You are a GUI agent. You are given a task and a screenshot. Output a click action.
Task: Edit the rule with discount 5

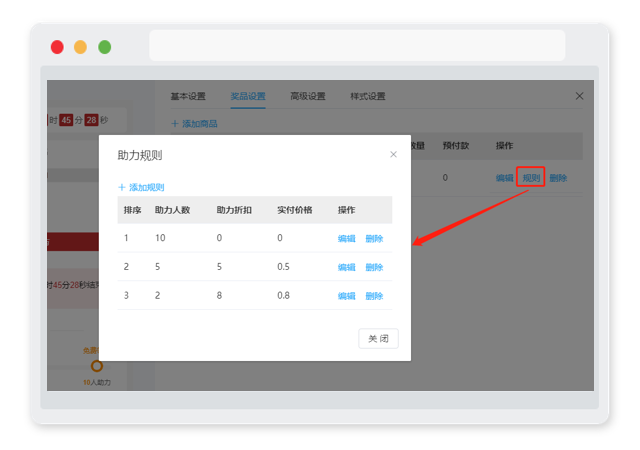pyautogui.click(x=347, y=267)
